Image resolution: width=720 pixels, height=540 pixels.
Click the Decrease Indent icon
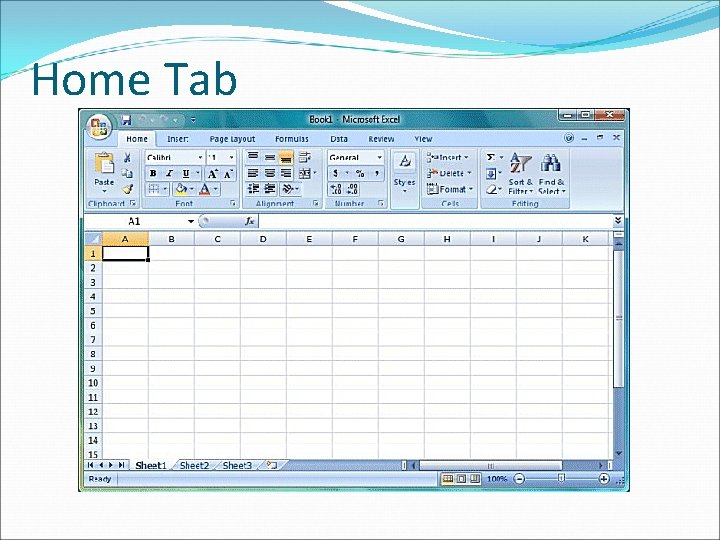coord(253,188)
